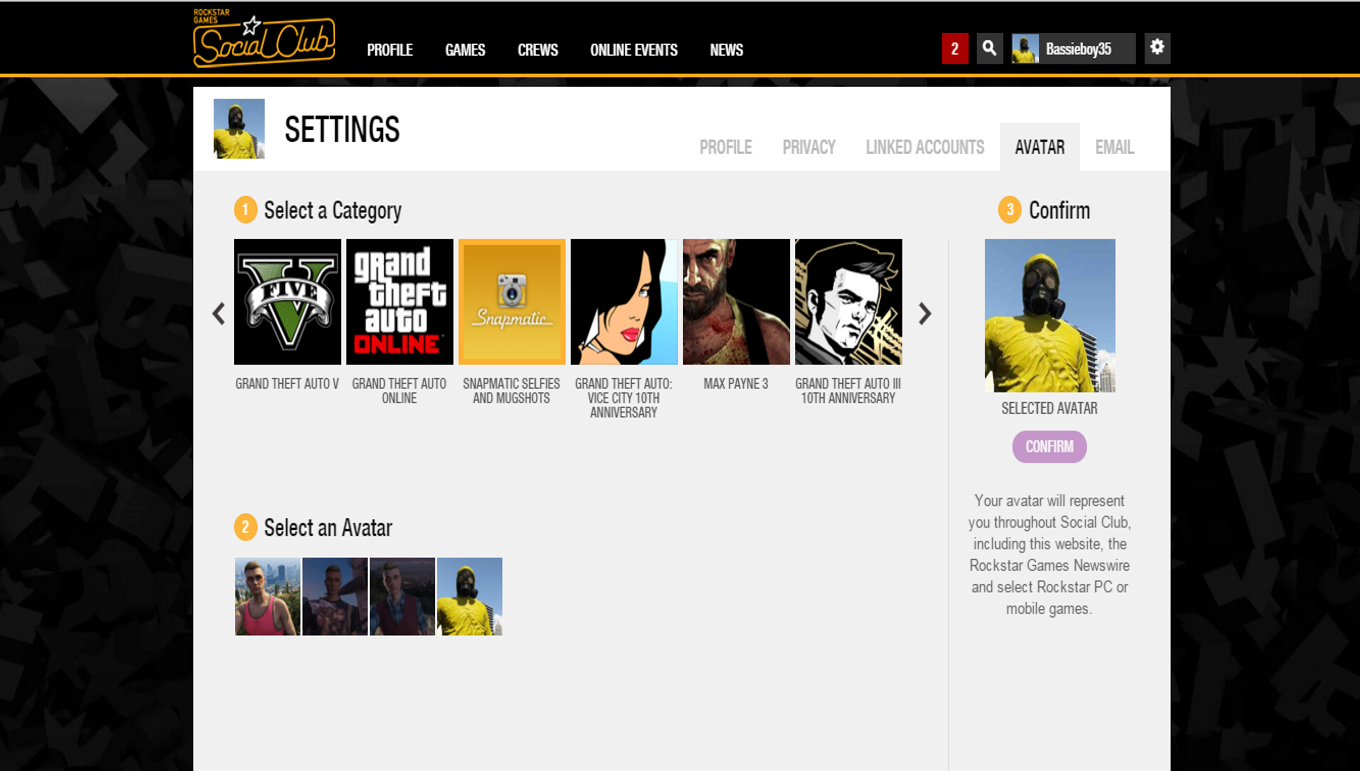
Task: Pick the second avatar in the avatar row
Action: (335, 597)
